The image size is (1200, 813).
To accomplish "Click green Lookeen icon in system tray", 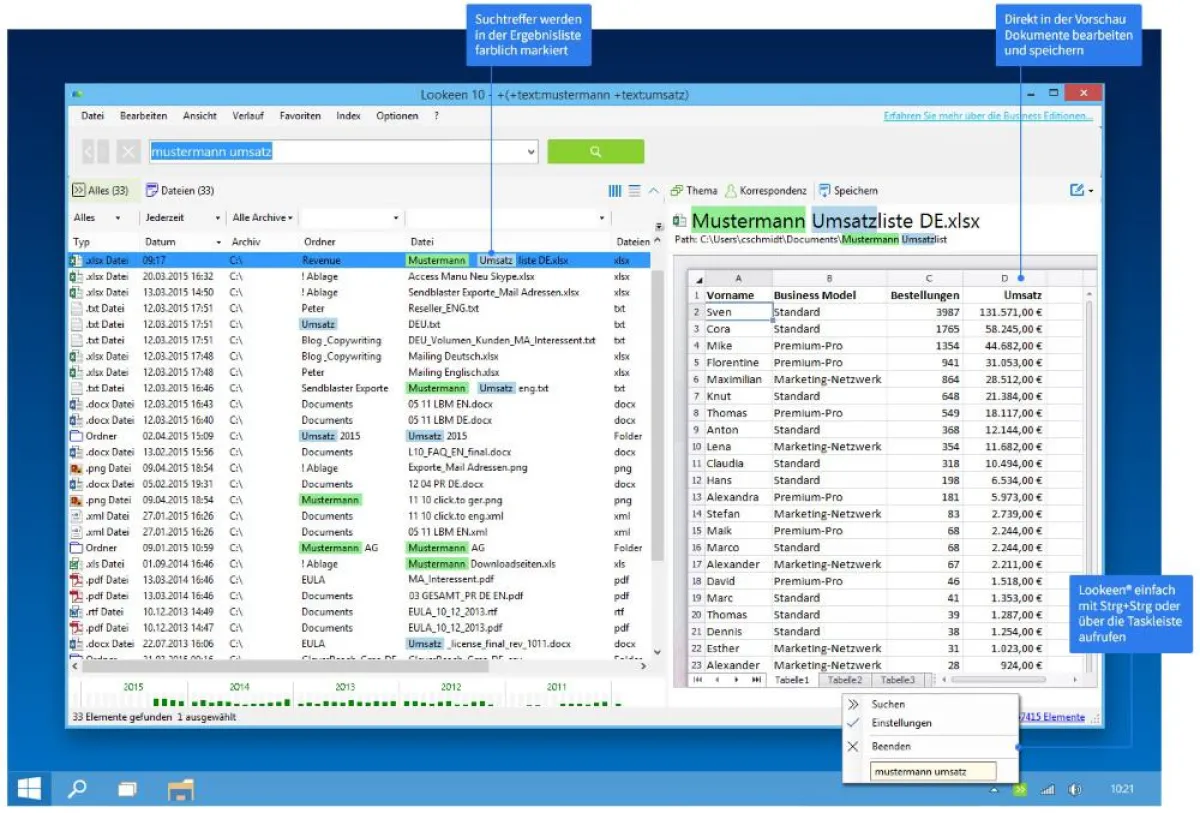I will 1019,789.
